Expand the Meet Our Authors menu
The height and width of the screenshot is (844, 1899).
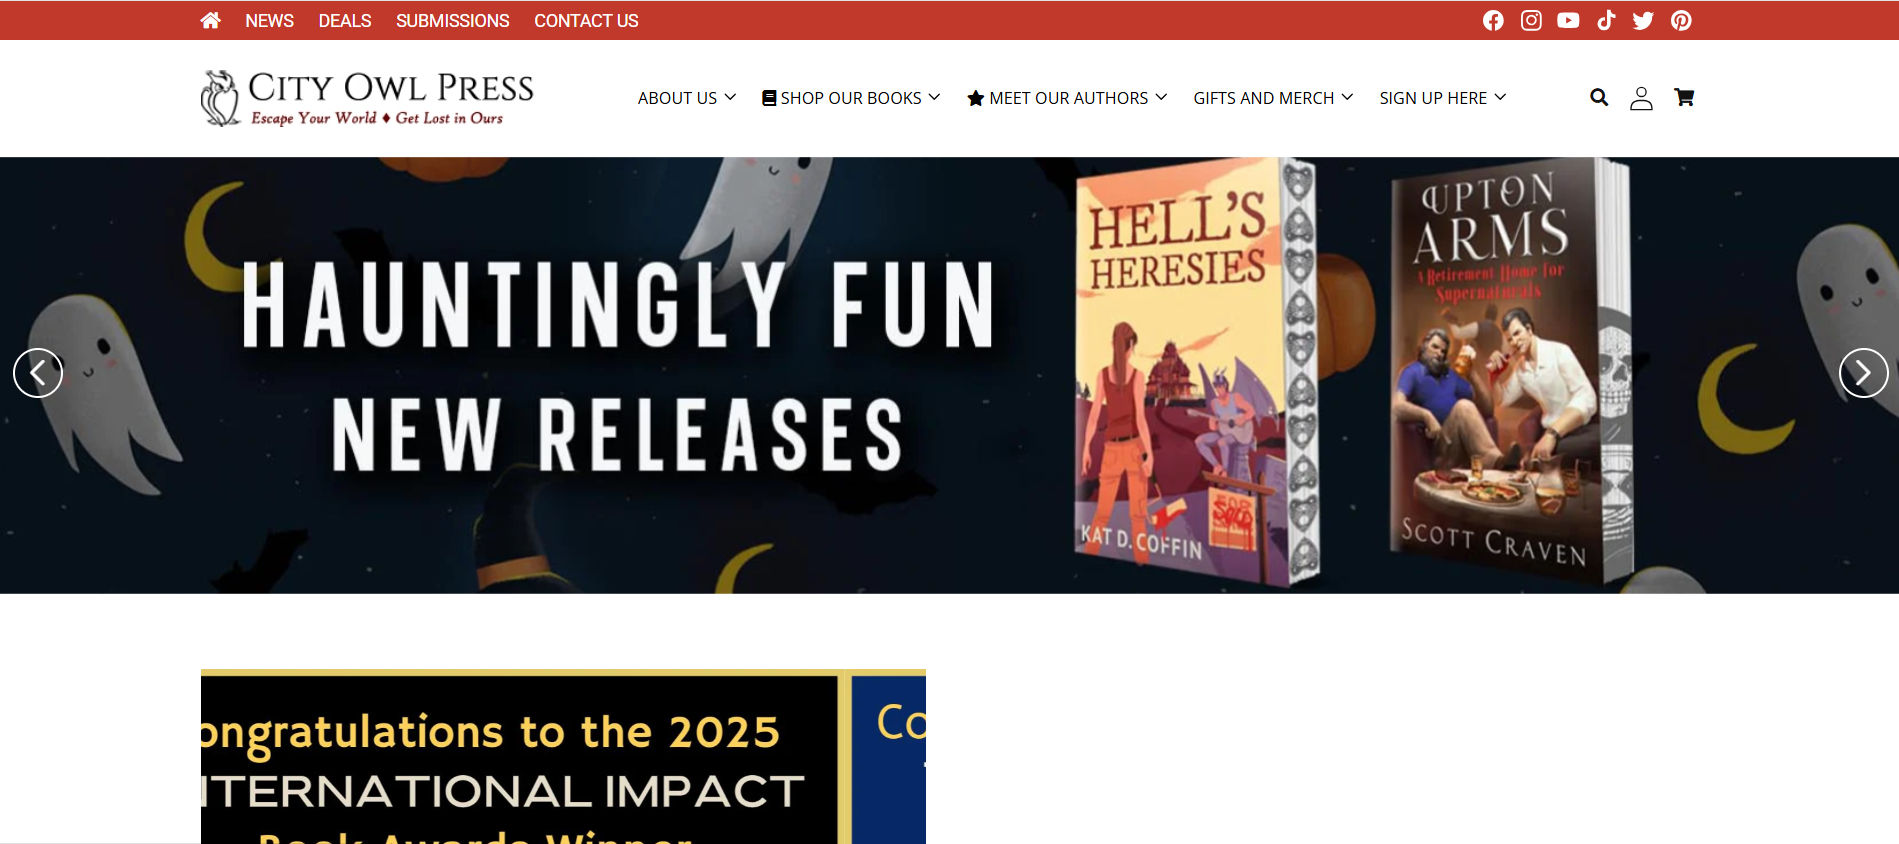1067,98
